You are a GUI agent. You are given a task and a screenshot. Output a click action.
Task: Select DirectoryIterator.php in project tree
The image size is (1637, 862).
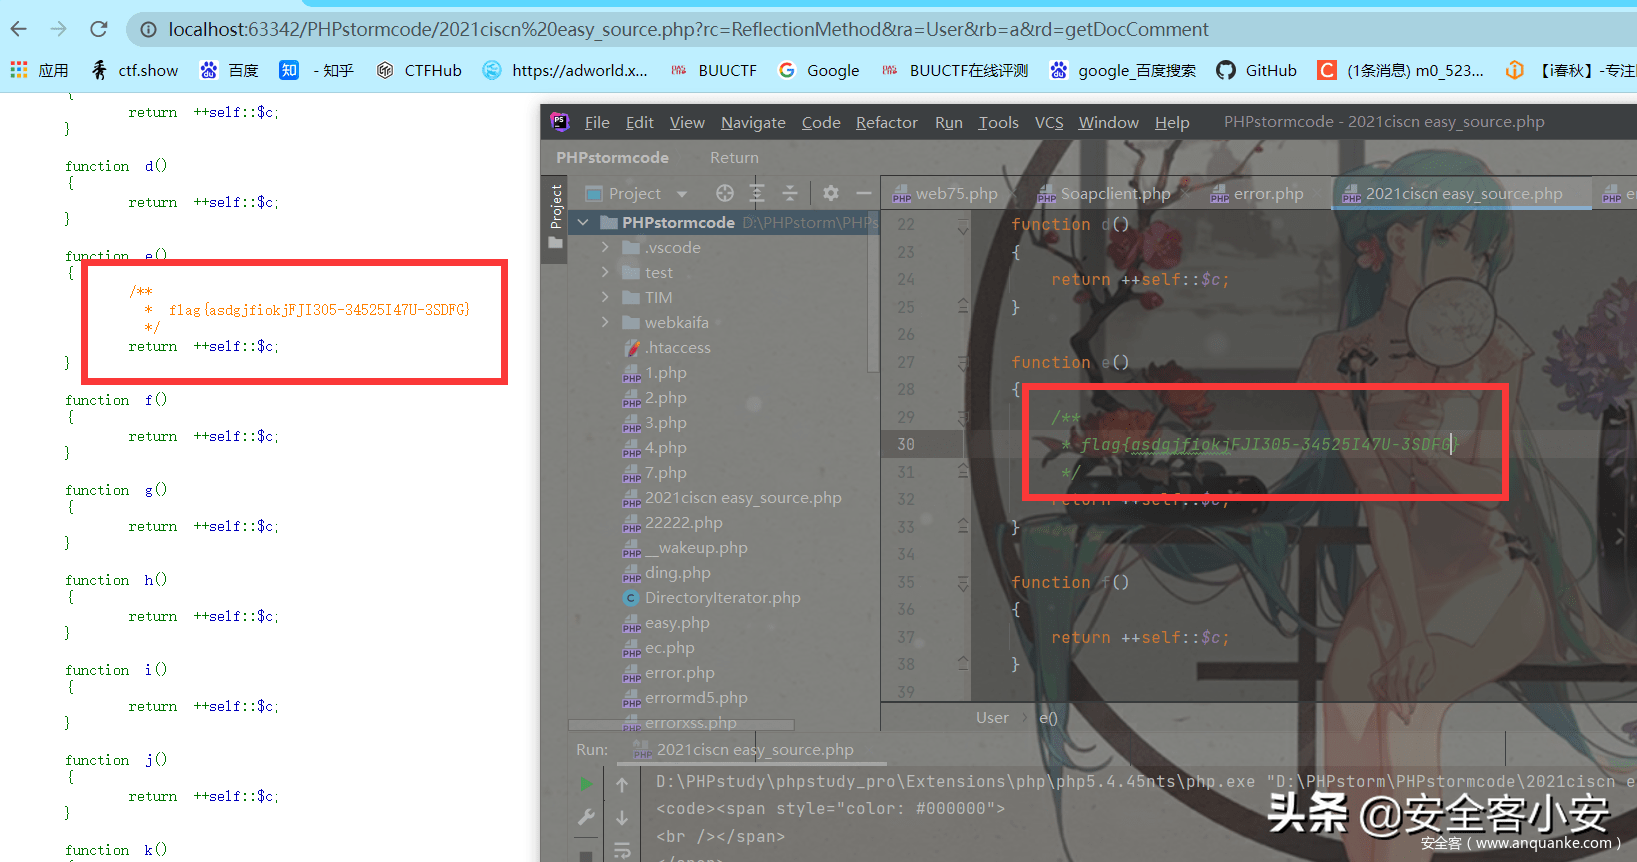click(712, 597)
